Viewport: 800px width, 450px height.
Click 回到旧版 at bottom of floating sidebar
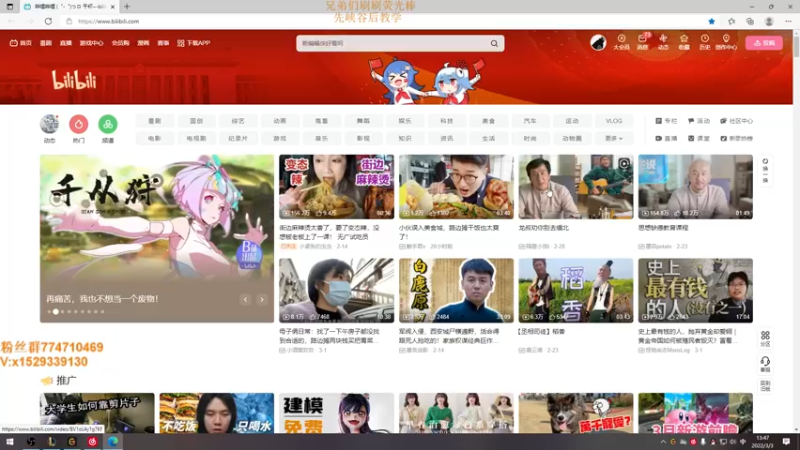coord(765,386)
